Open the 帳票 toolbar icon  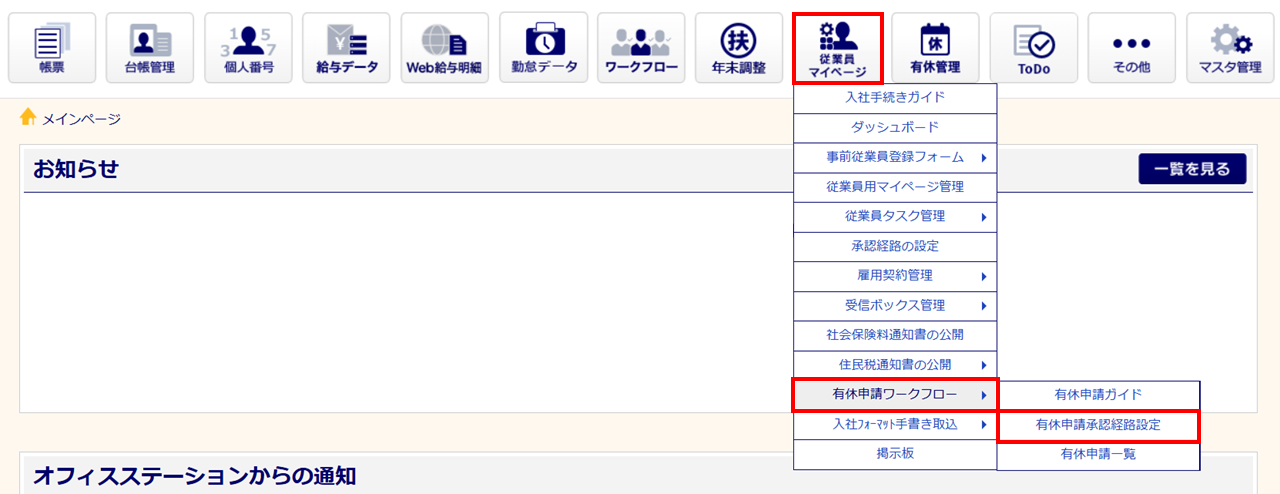[52, 48]
